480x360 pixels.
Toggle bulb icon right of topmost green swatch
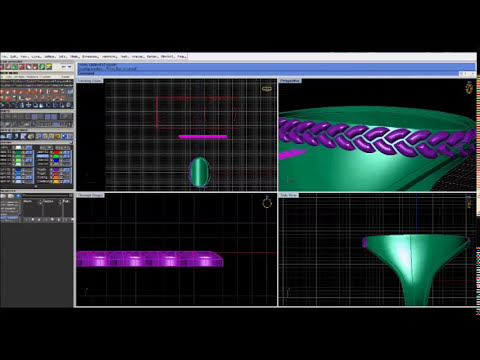tap(23, 152)
